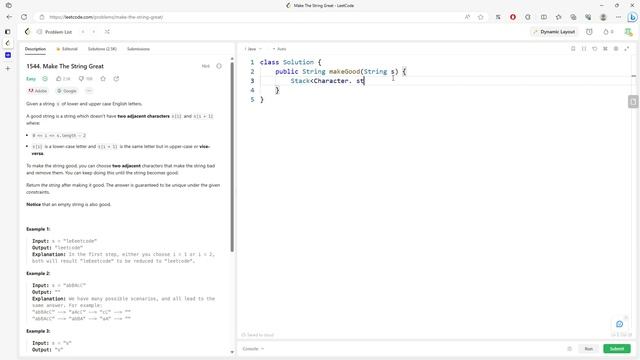The width and height of the screenshot is (640, 360).
Task: Open the Auto editor mode dropdown
Action: [280, 49]
